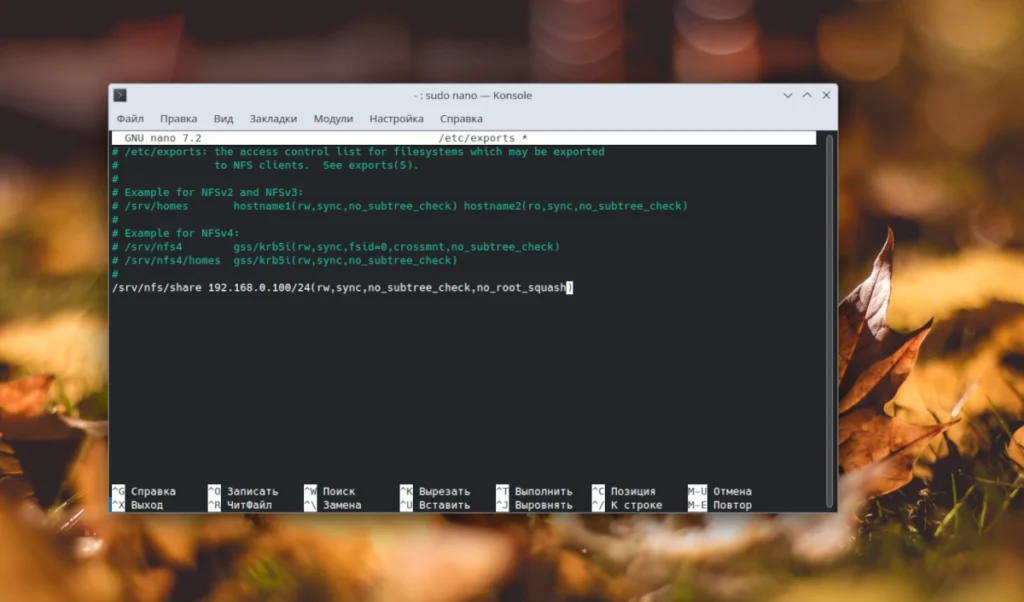Minimize the Konsole window
The width and height of the screenshot is (1024, 602).
click(x=788, y=95)
